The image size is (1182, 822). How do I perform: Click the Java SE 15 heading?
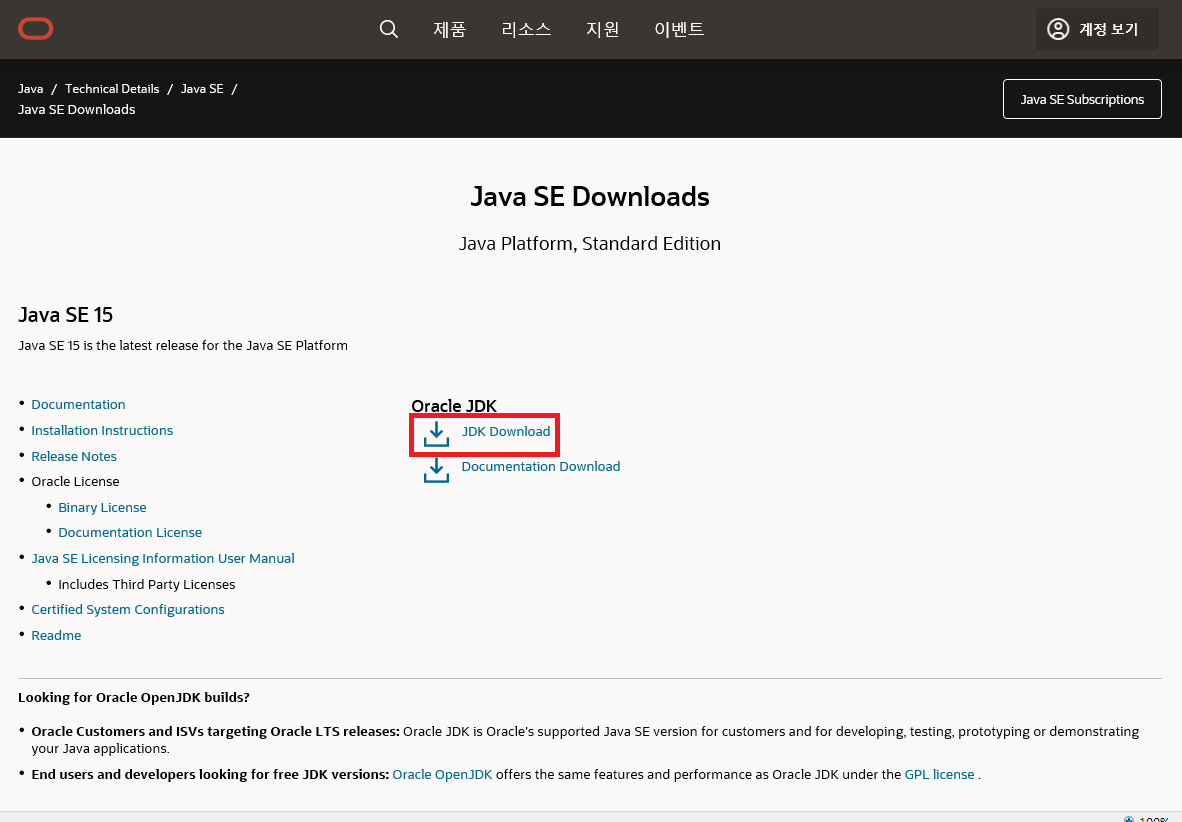(66, 314)
